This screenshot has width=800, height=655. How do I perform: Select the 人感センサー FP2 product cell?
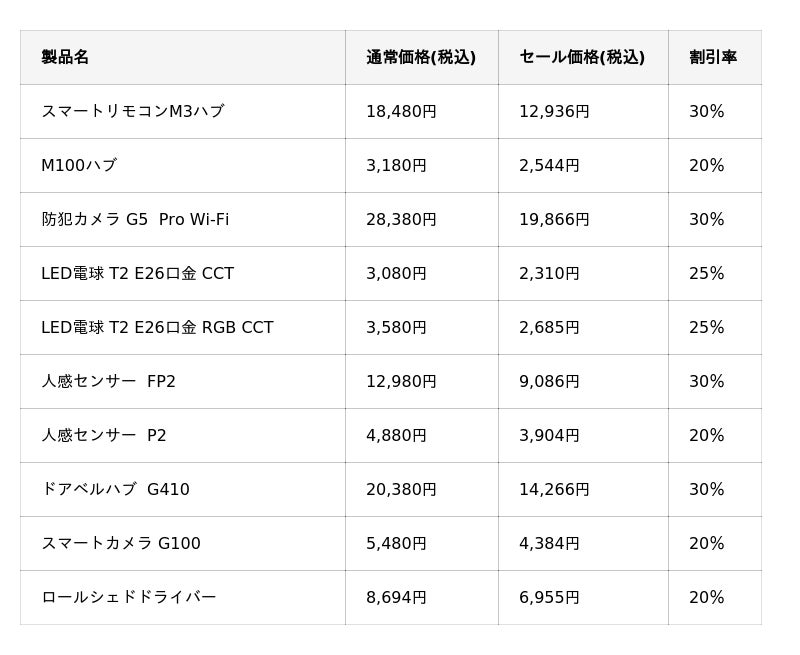(108, 381)
